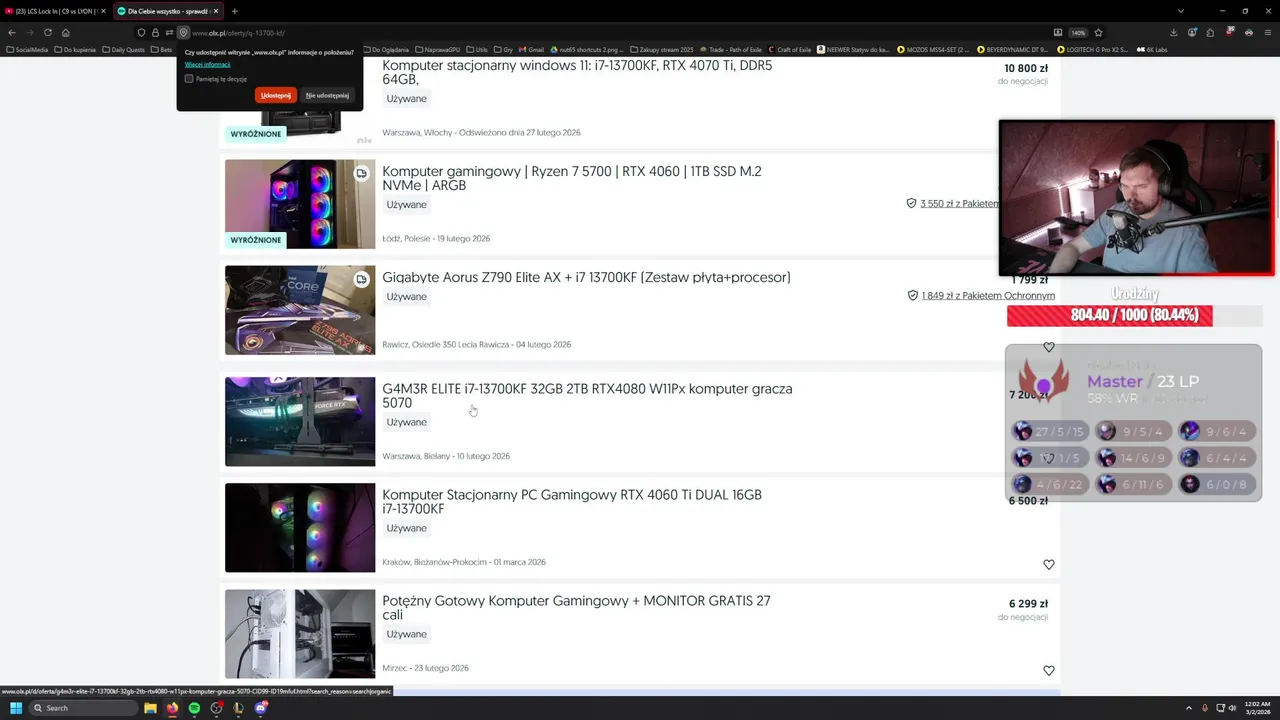Select the 'Dla Ciebie wszystko' OLX tab
The width and height of the screenshot is (1280, 720).
167,11
